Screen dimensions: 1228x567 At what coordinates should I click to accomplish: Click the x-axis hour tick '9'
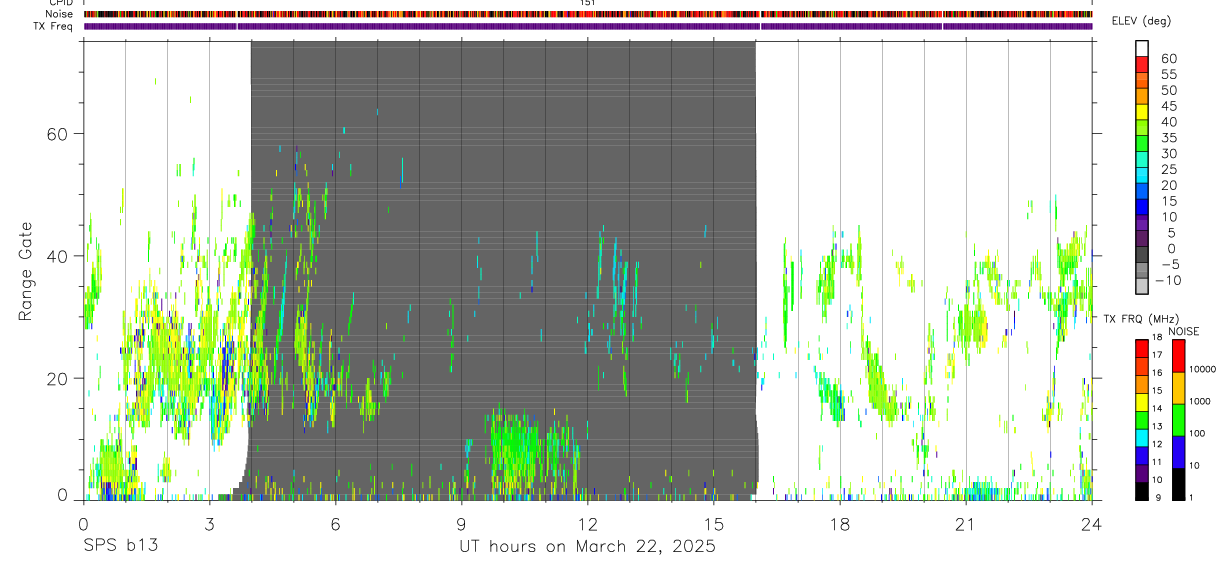click(x=462, y=524)
